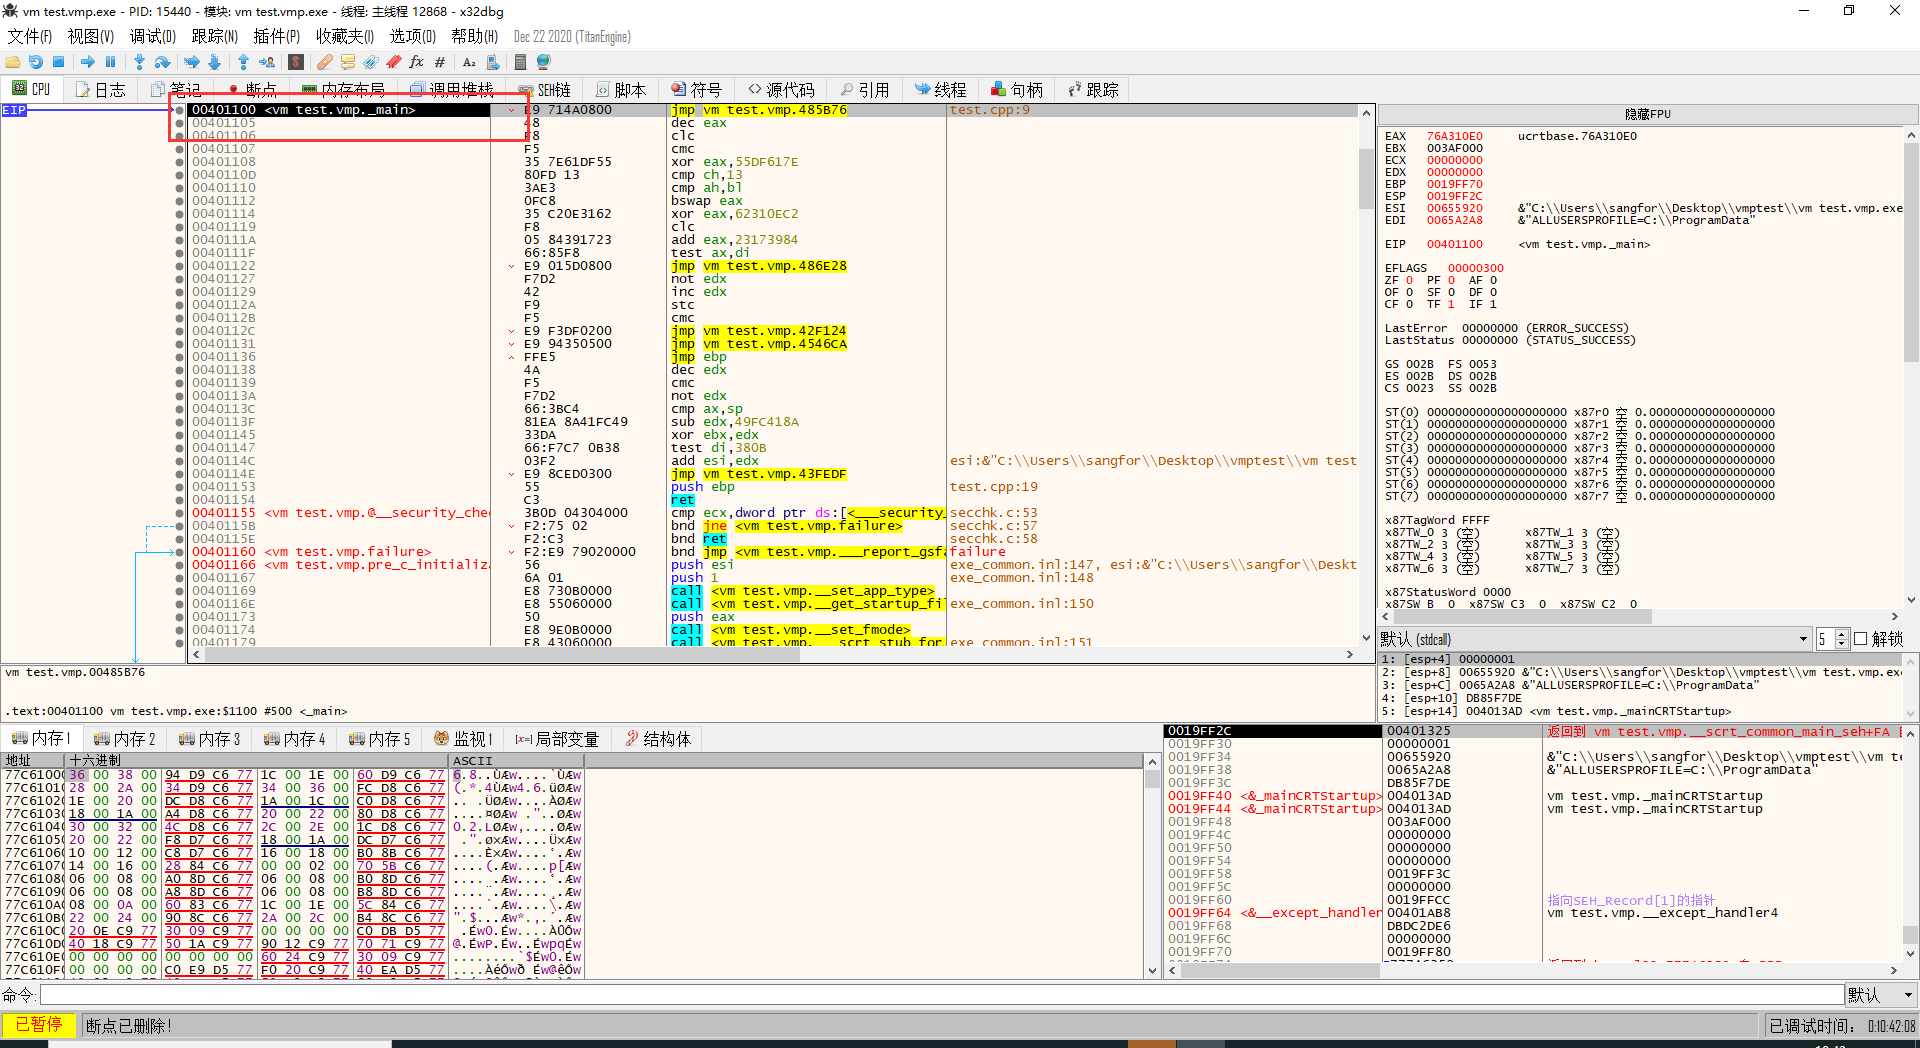Toggle breakpoint dot at address 00401155
1920x1048 pixels.
pyautogui.click(x=180, y=513)
